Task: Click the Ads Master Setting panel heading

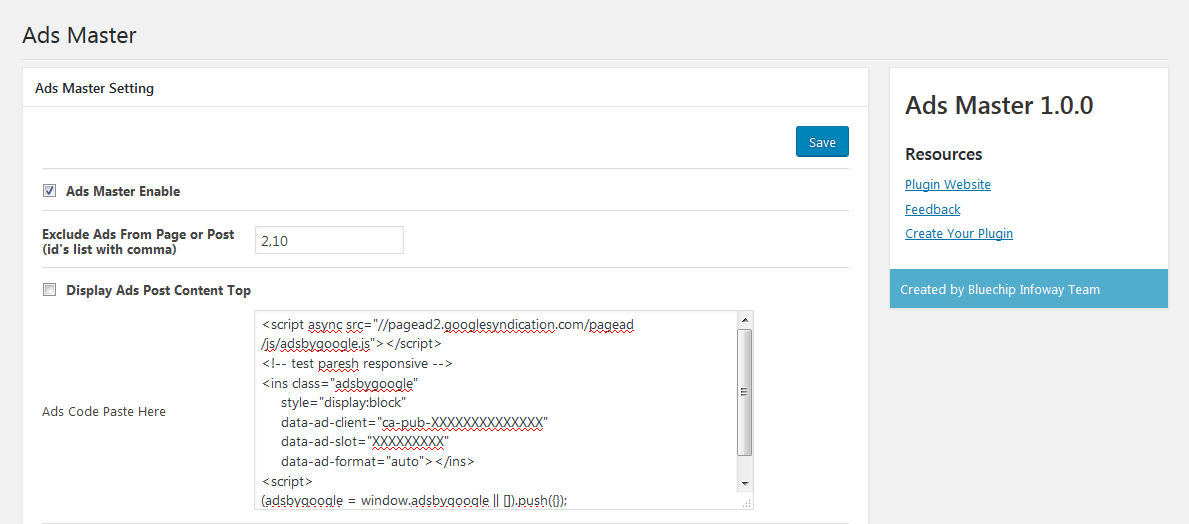Action: coord(94,88)
